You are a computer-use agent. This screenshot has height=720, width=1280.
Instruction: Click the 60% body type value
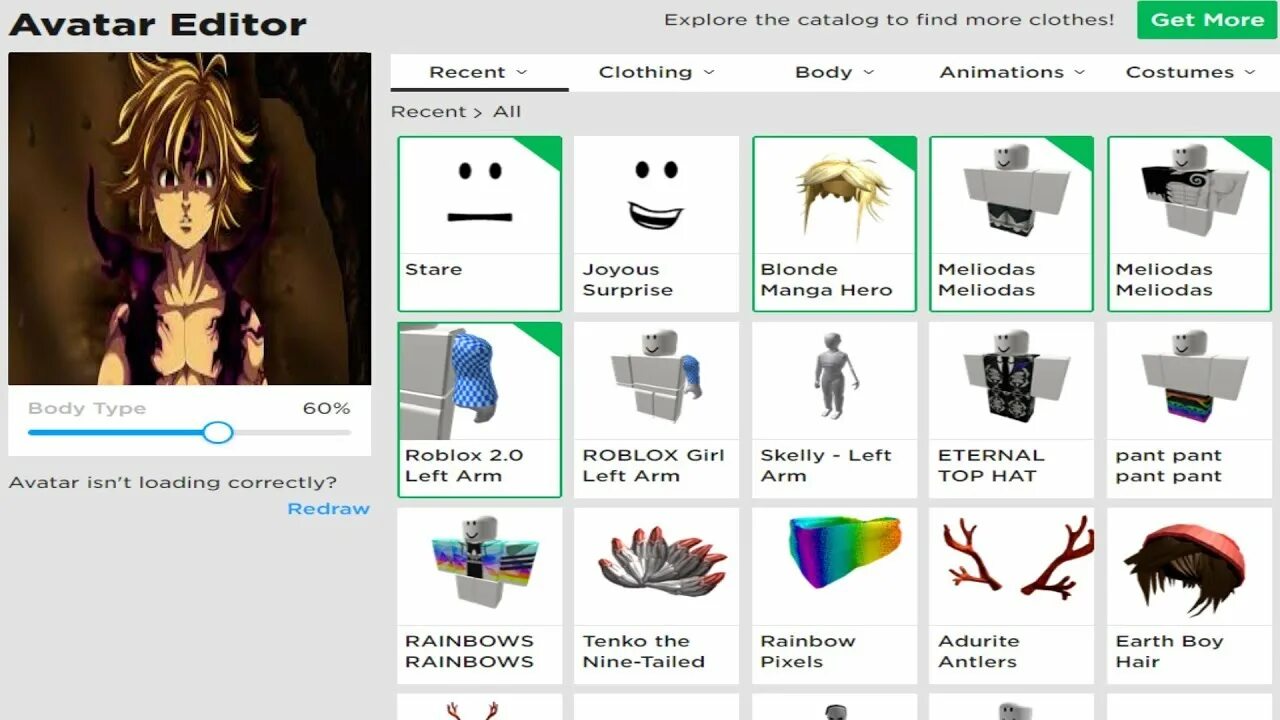click(x=326, y=408)
